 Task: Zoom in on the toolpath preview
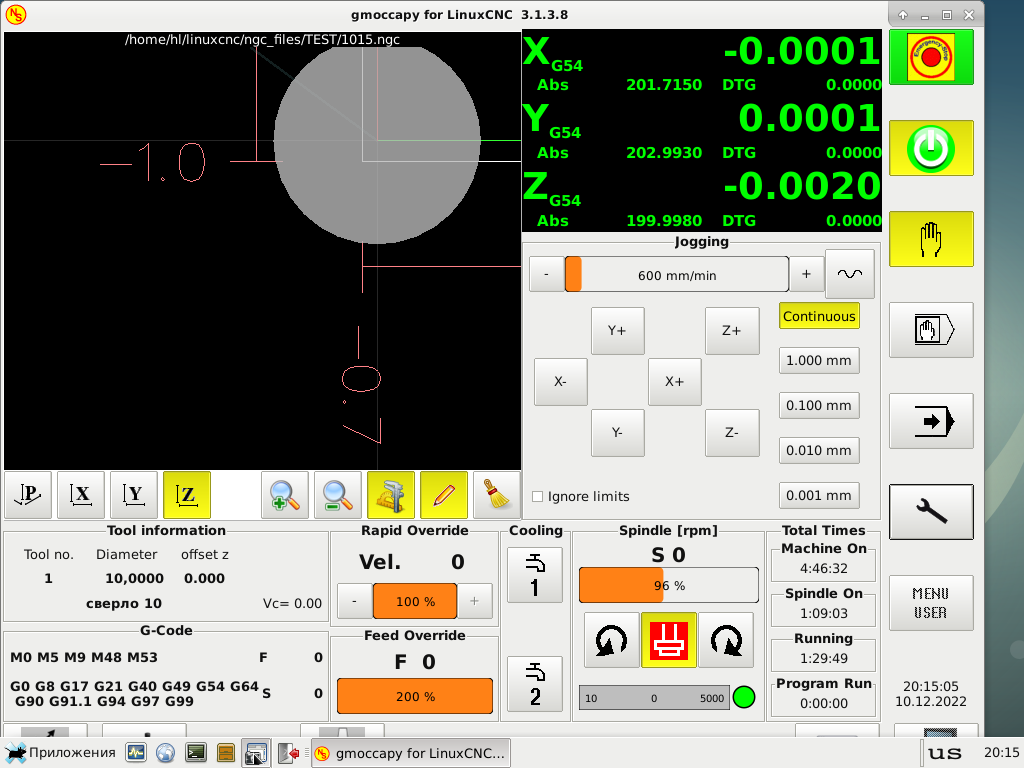[285, 494]
